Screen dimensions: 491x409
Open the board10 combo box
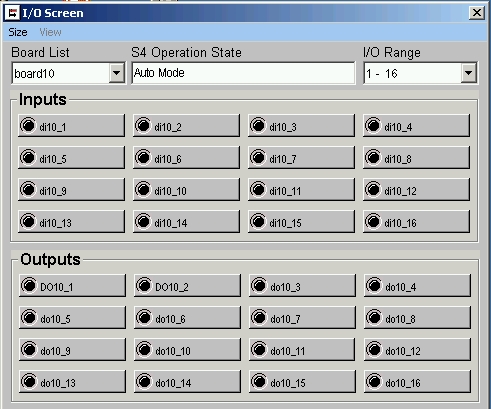(69, 73)
